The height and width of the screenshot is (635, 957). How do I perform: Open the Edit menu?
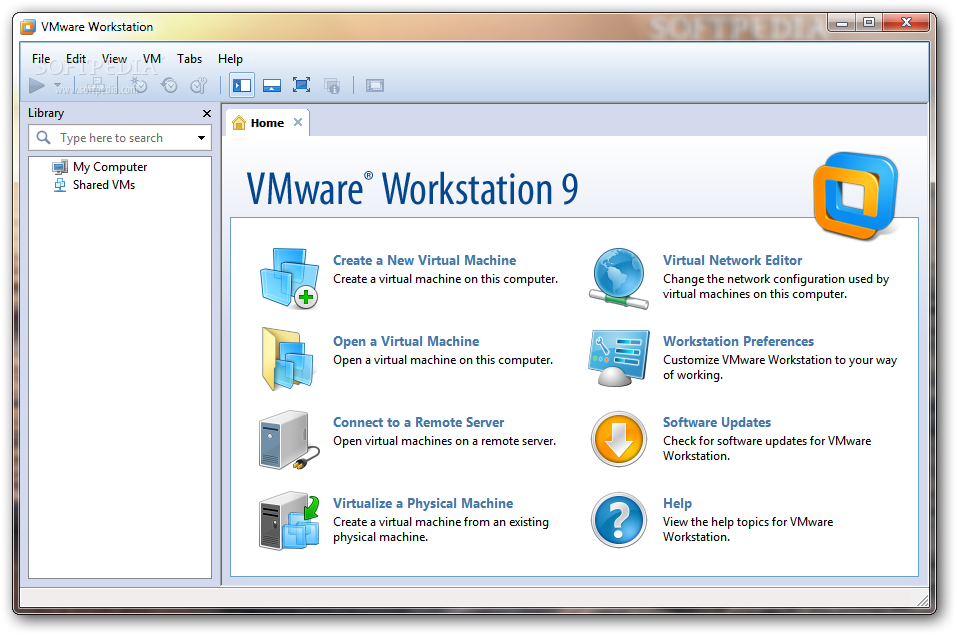tap(76, 59)
